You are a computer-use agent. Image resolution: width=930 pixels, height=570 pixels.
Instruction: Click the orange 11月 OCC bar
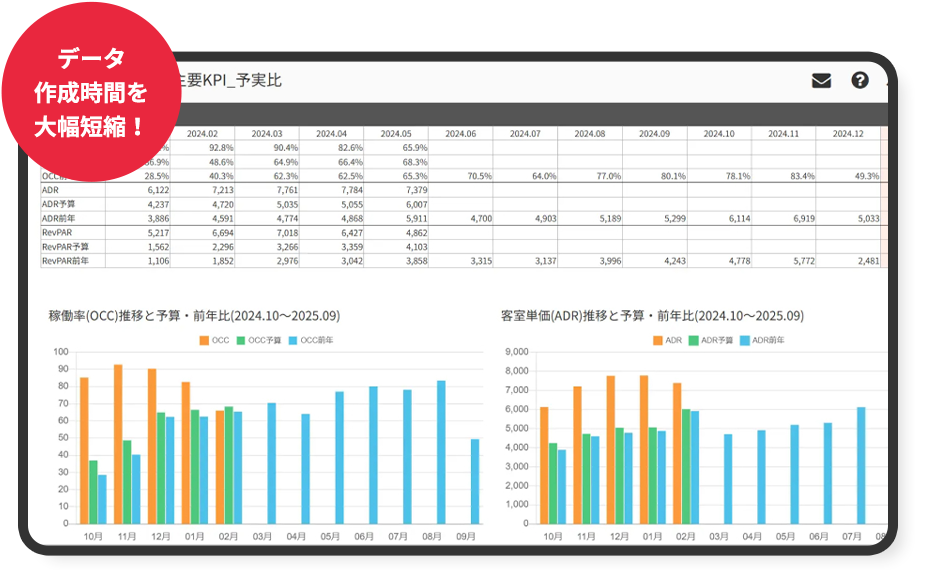click(x=118, y=444)
